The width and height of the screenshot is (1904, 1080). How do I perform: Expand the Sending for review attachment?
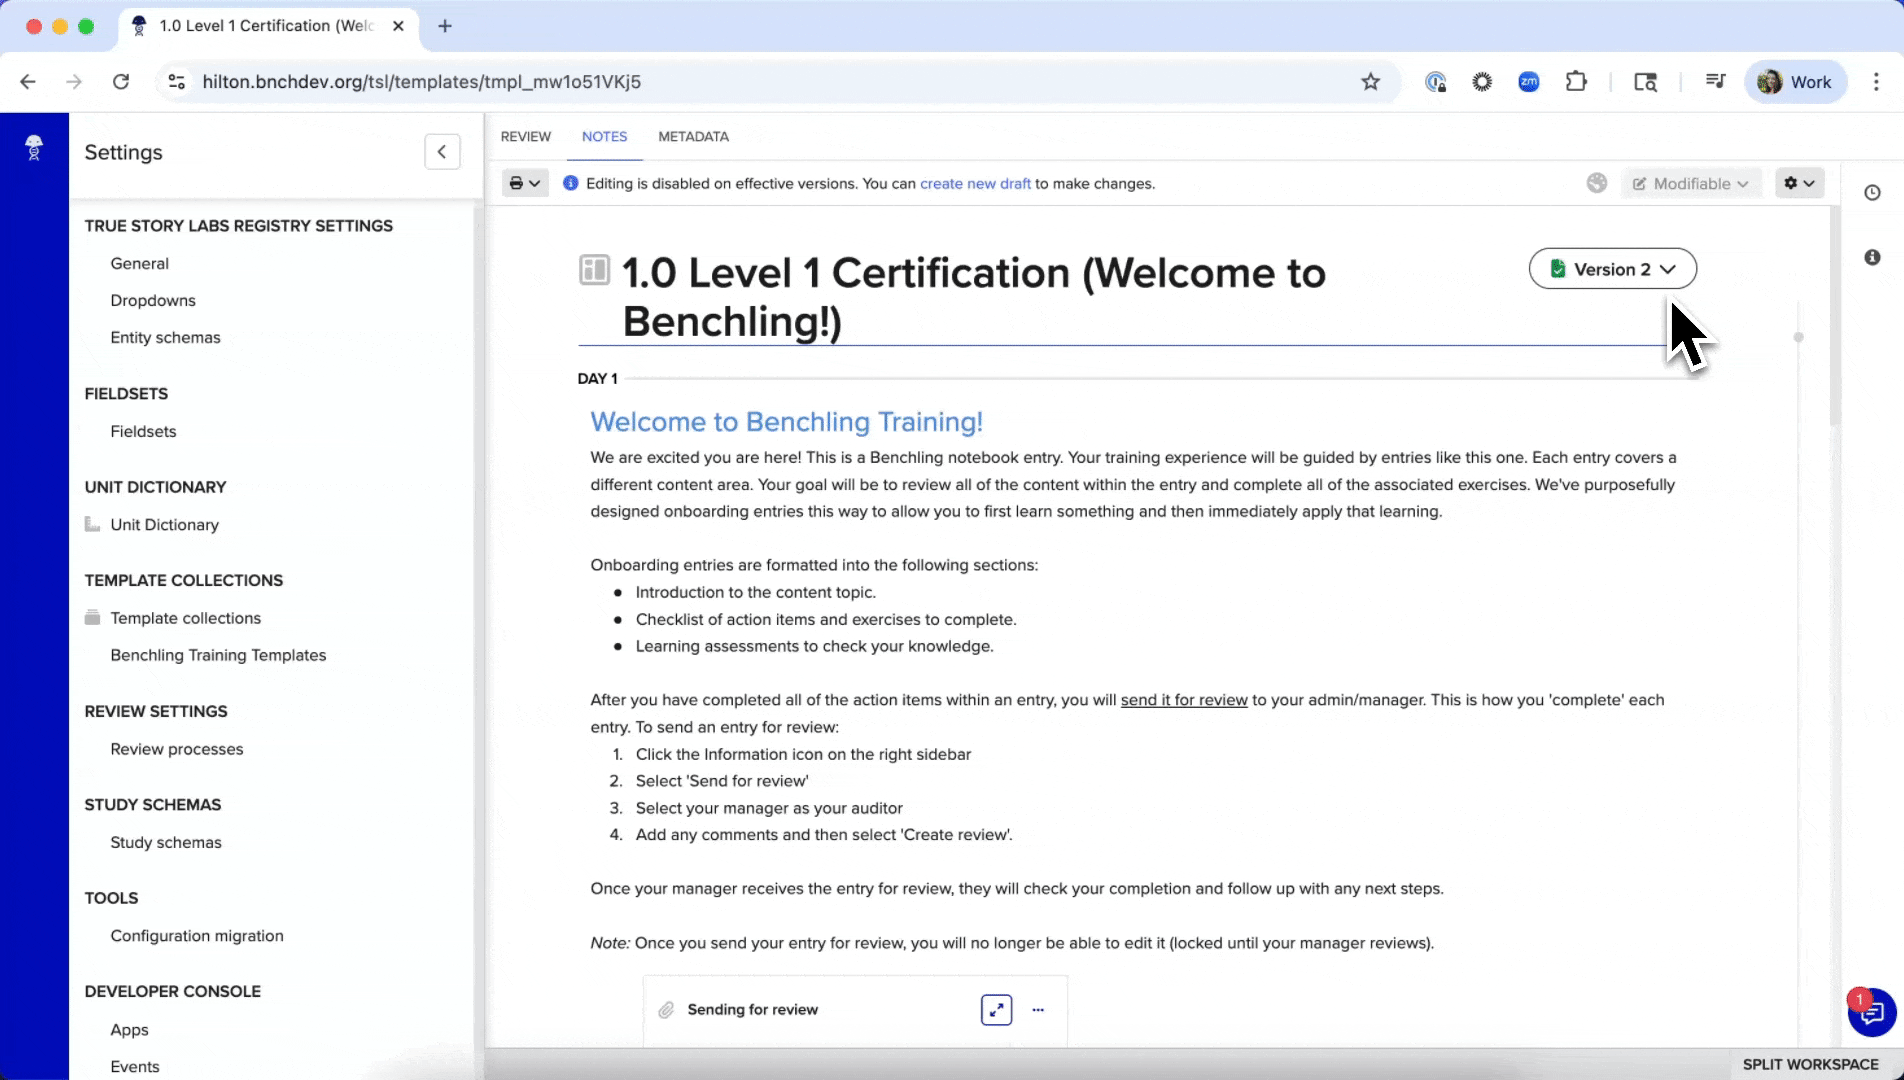996,1010
